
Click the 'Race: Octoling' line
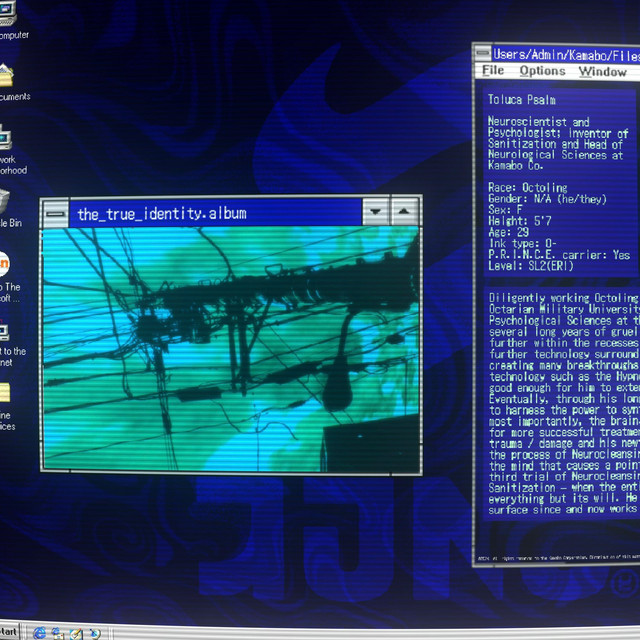coord(527,188)
